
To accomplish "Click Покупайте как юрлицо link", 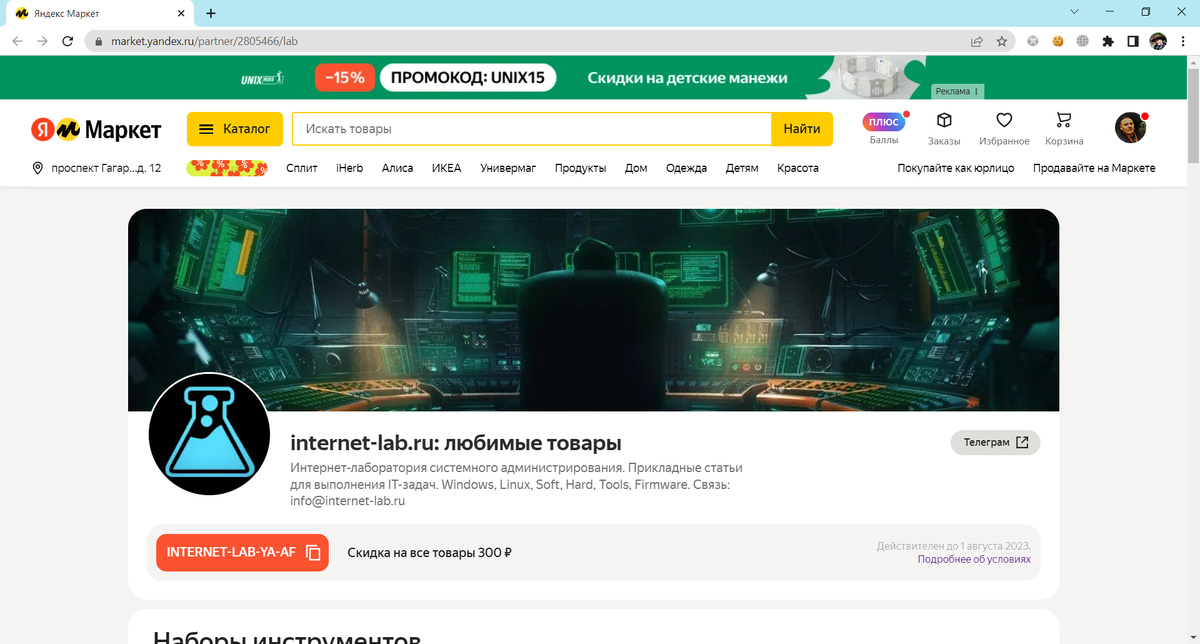I will [x=956, y=168].
